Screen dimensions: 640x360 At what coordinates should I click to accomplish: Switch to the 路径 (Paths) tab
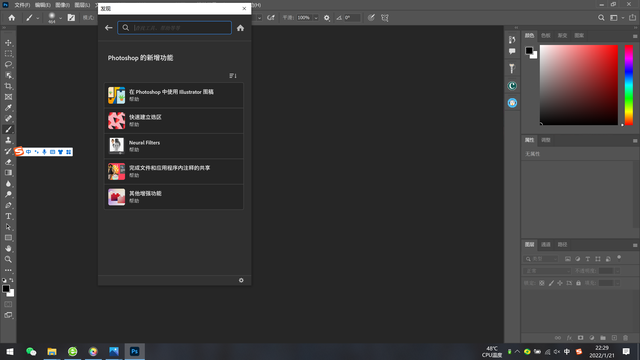tap(562, 244)
